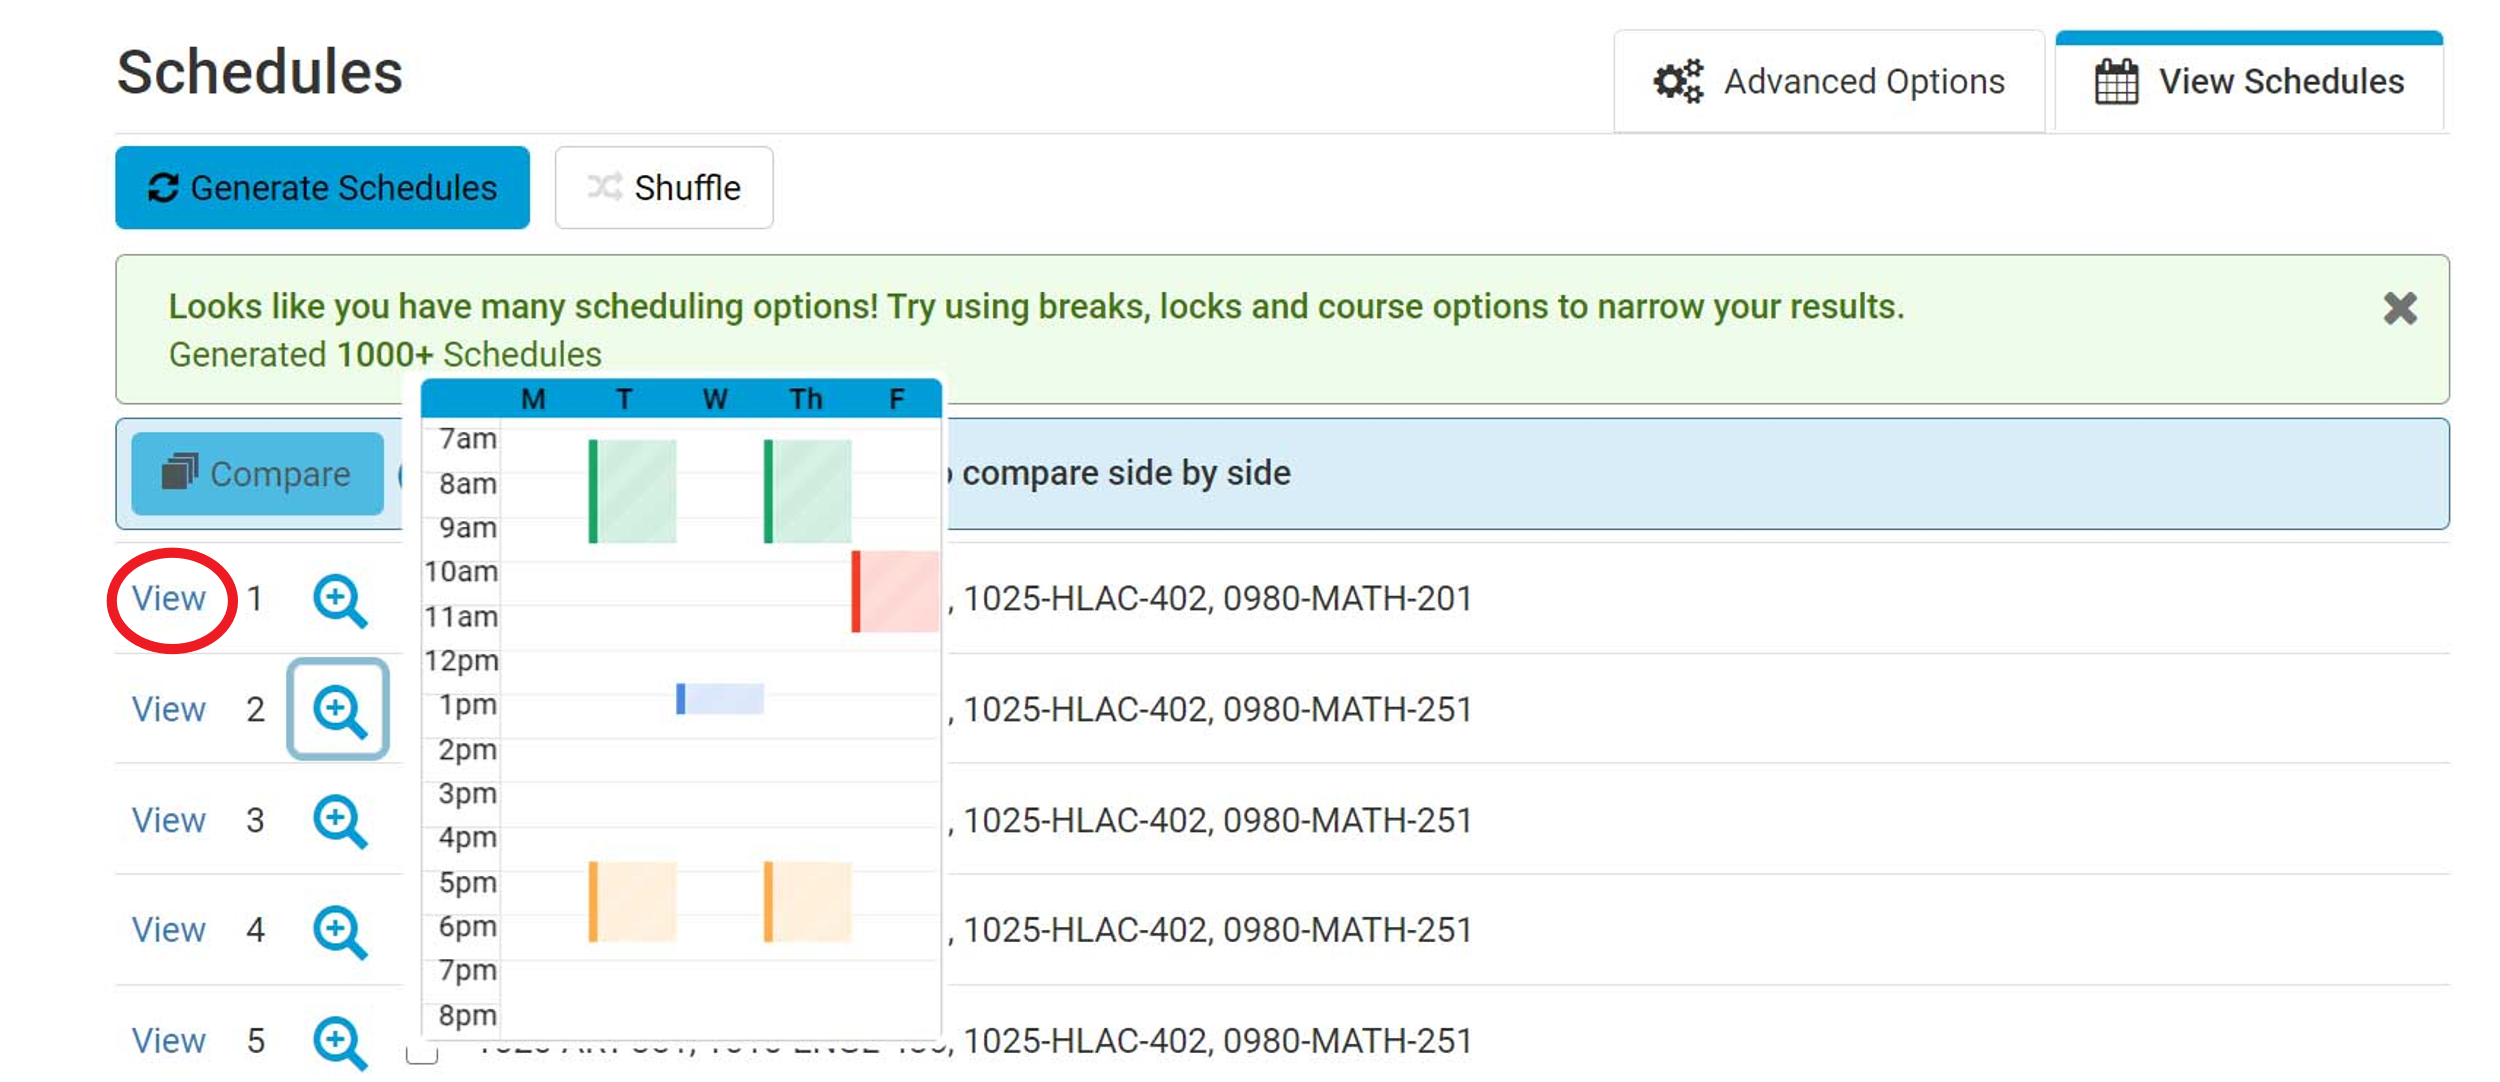The width and height of the screenshot is (2500, 1082).
Task: Open the View link for schedule 5
Action: click(x=169, y=1041)
